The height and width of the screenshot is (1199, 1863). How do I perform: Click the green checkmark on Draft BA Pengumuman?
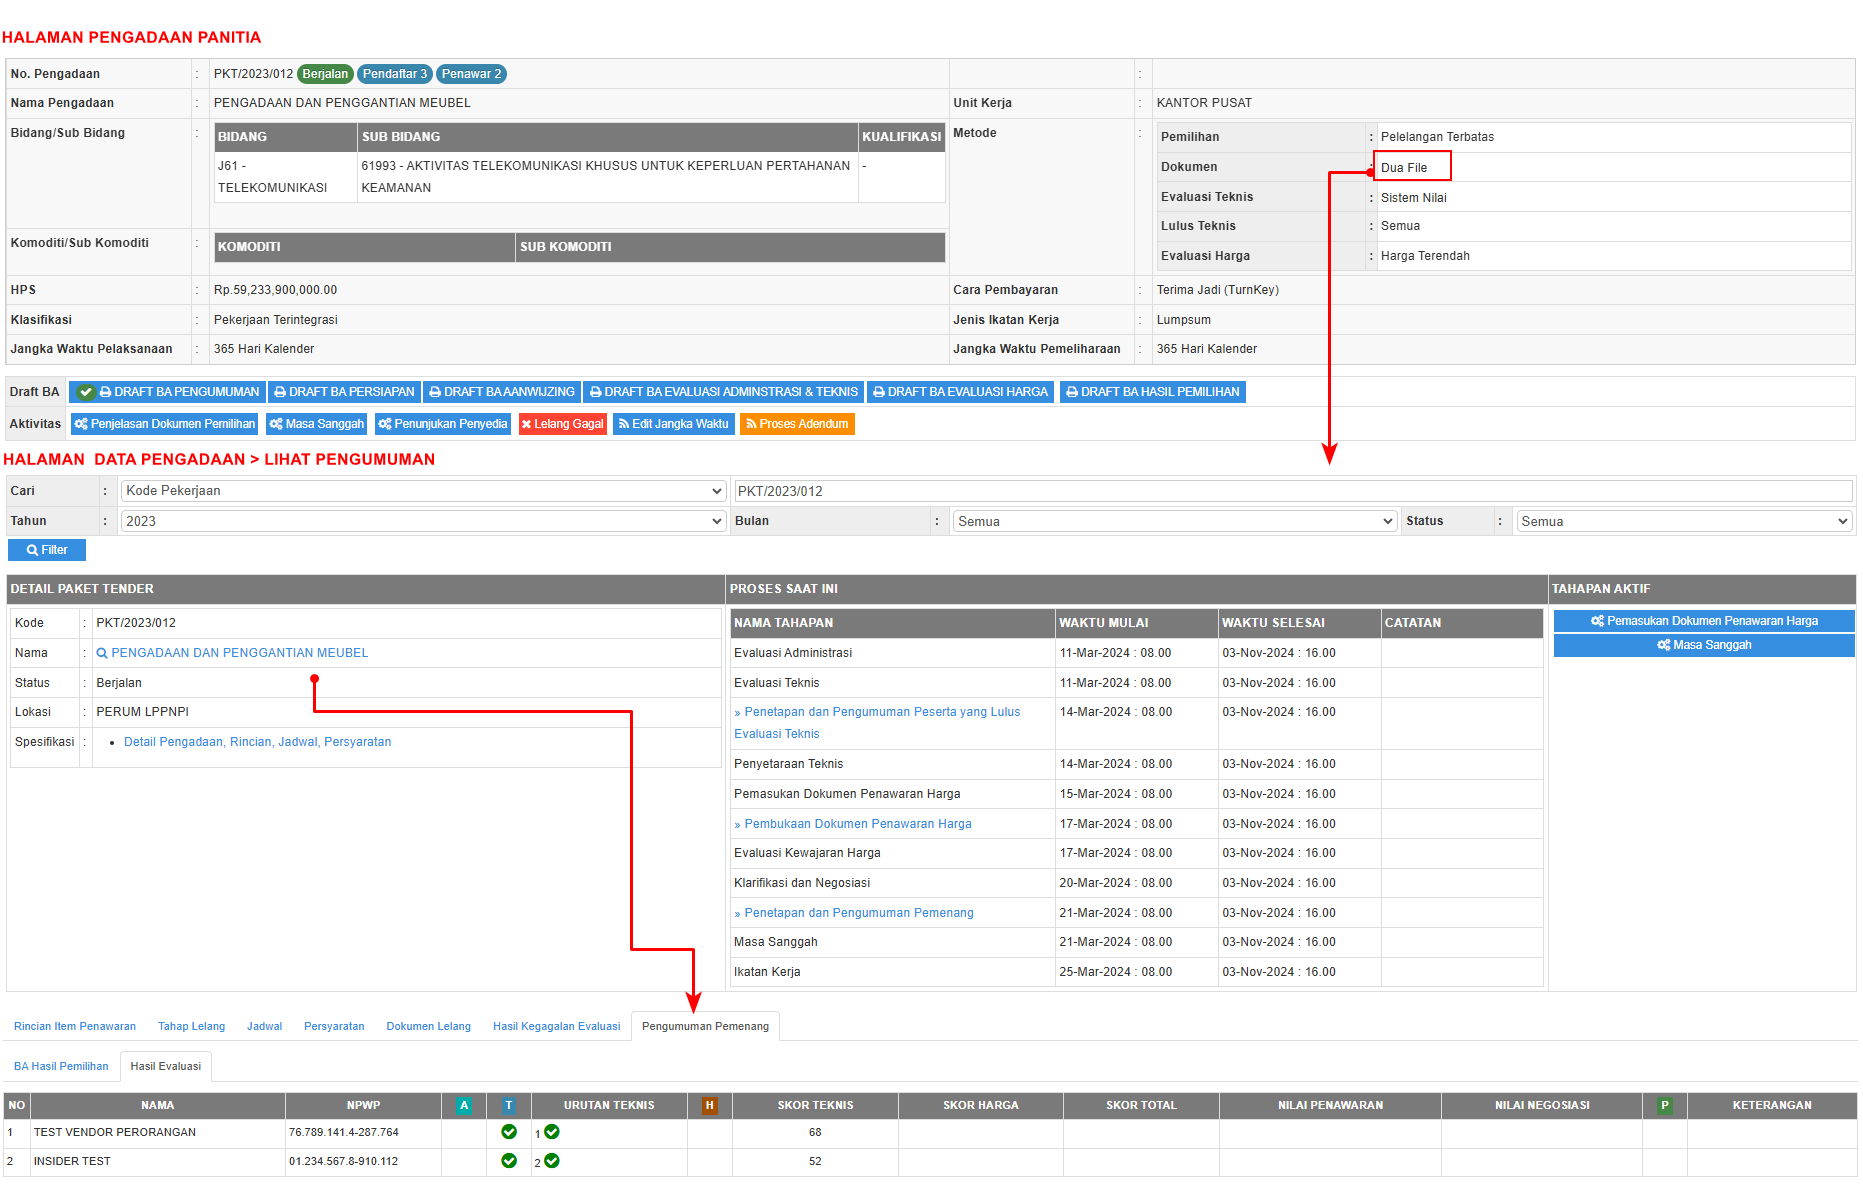(x=86, y=392)
